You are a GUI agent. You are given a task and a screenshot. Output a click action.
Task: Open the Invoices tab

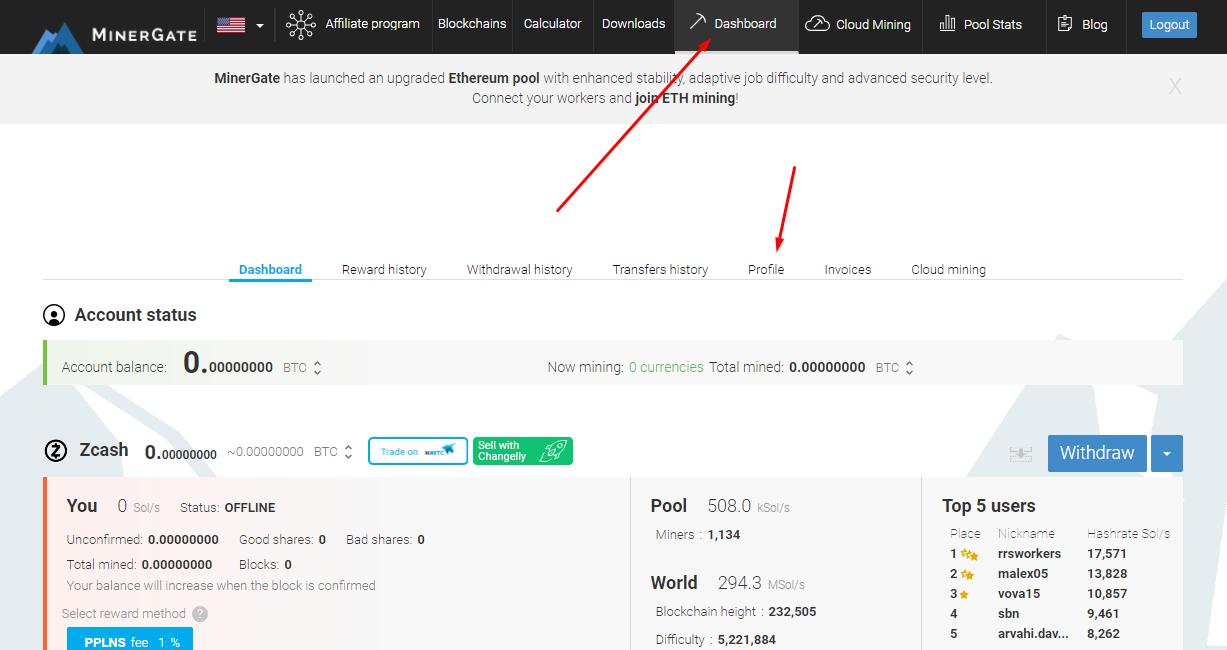(848, 269)
